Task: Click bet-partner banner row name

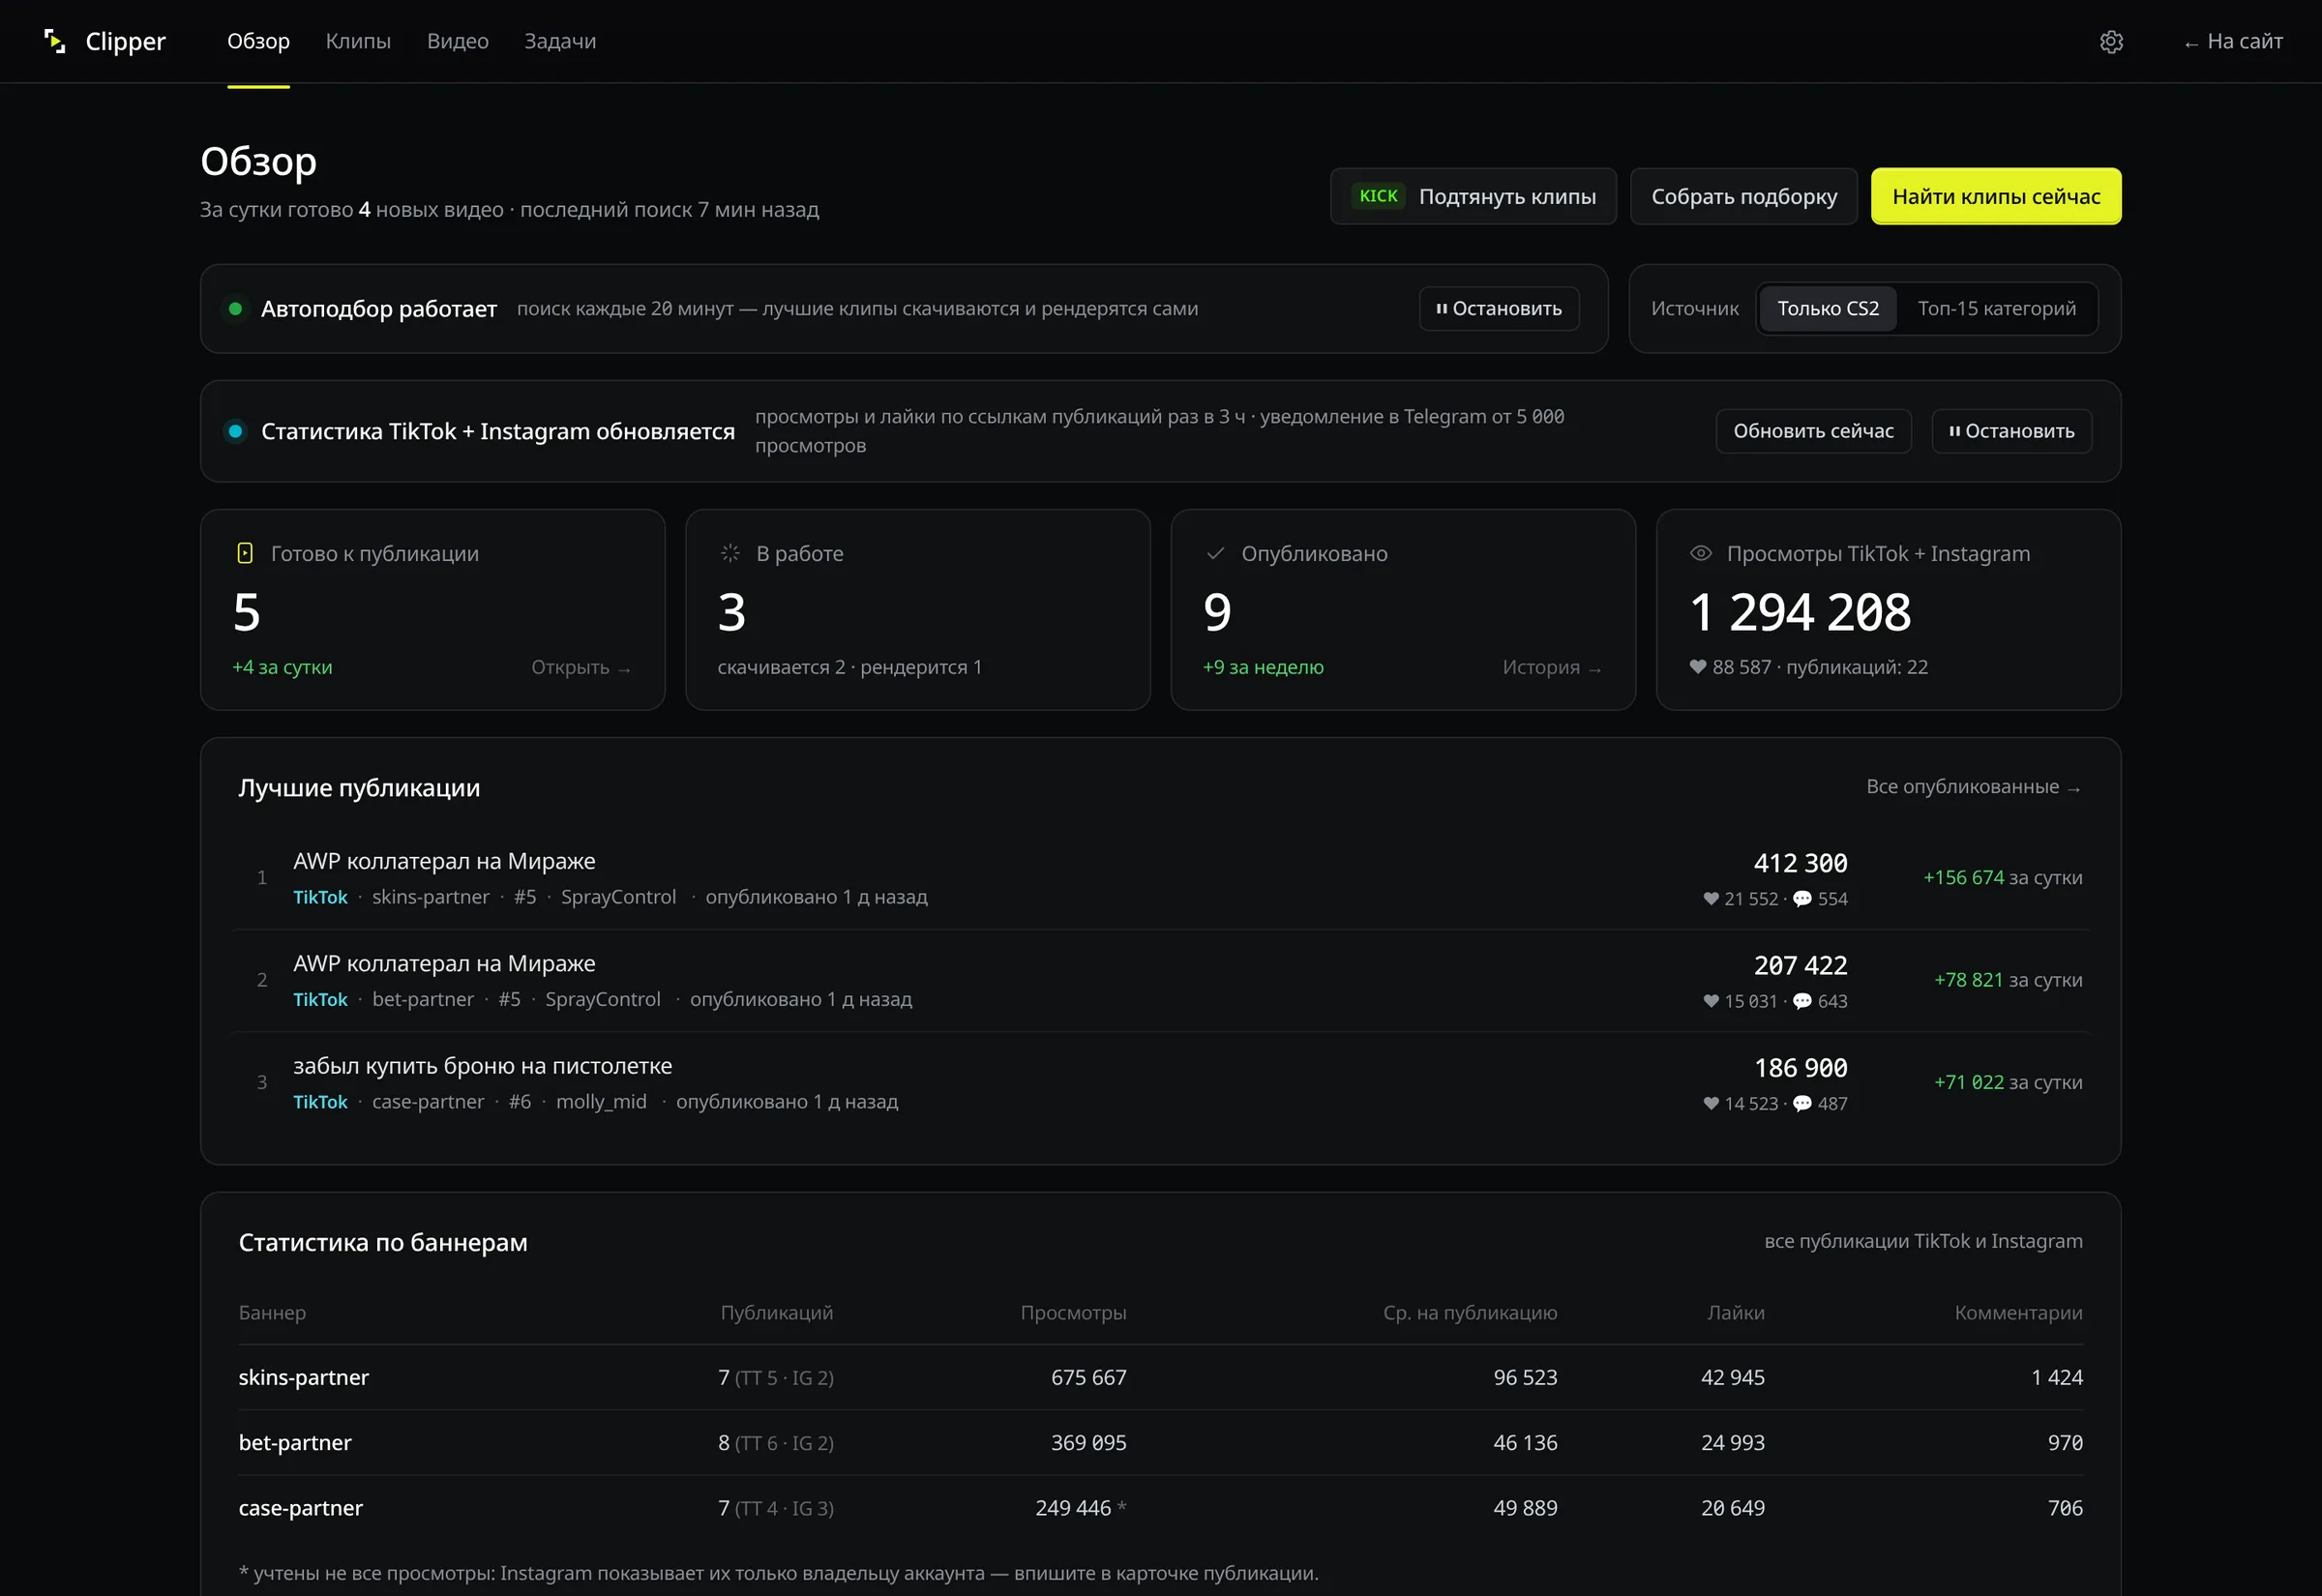Action: (295, 1442)
